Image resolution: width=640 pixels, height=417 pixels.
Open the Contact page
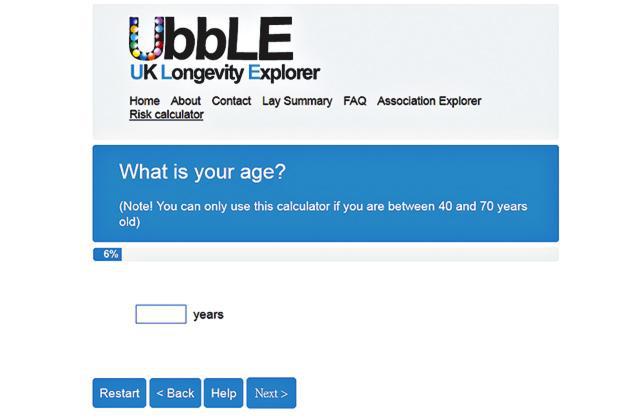(231, 101)
